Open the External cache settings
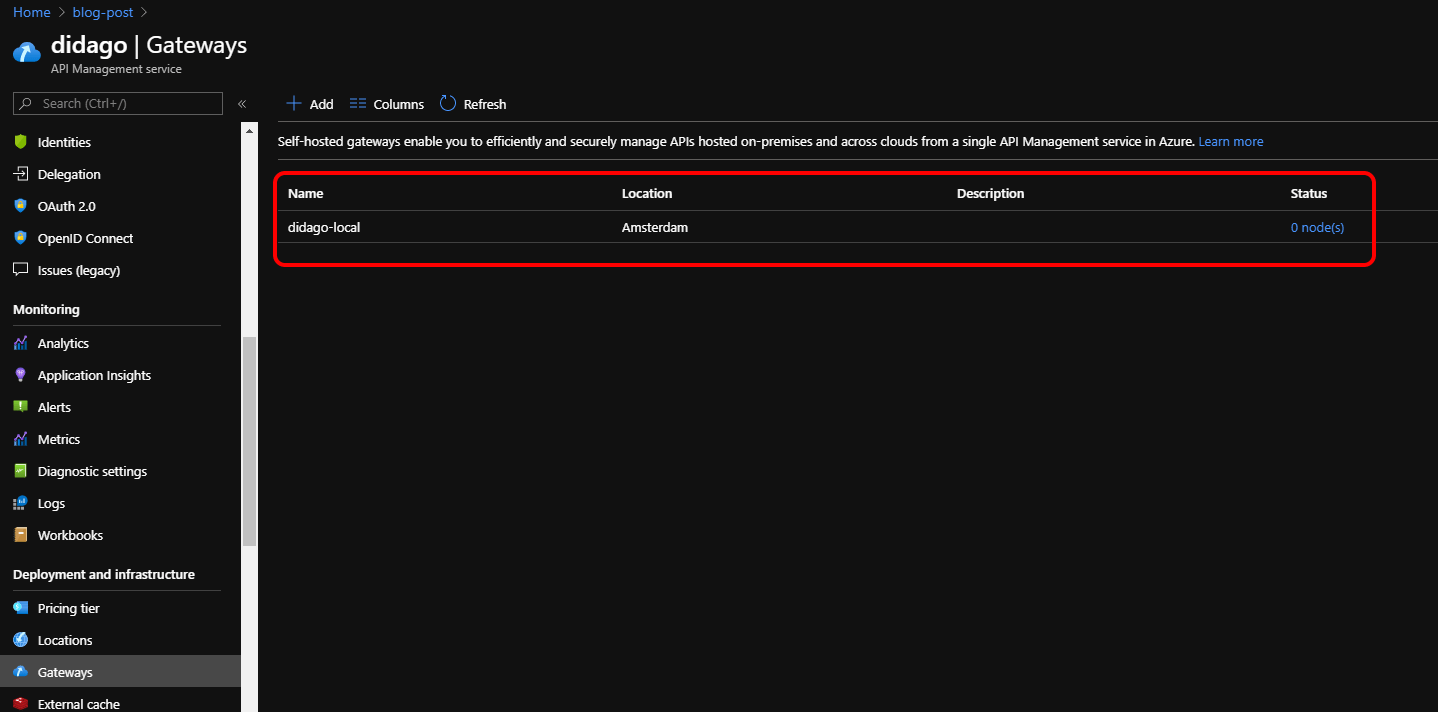 pos(80,703)
